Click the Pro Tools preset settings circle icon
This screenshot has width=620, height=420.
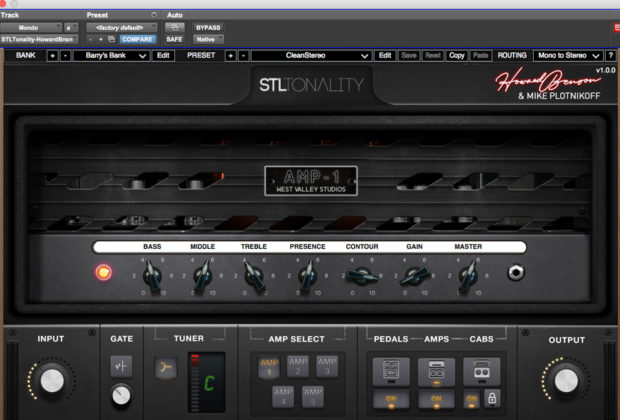tap(154, 15)
